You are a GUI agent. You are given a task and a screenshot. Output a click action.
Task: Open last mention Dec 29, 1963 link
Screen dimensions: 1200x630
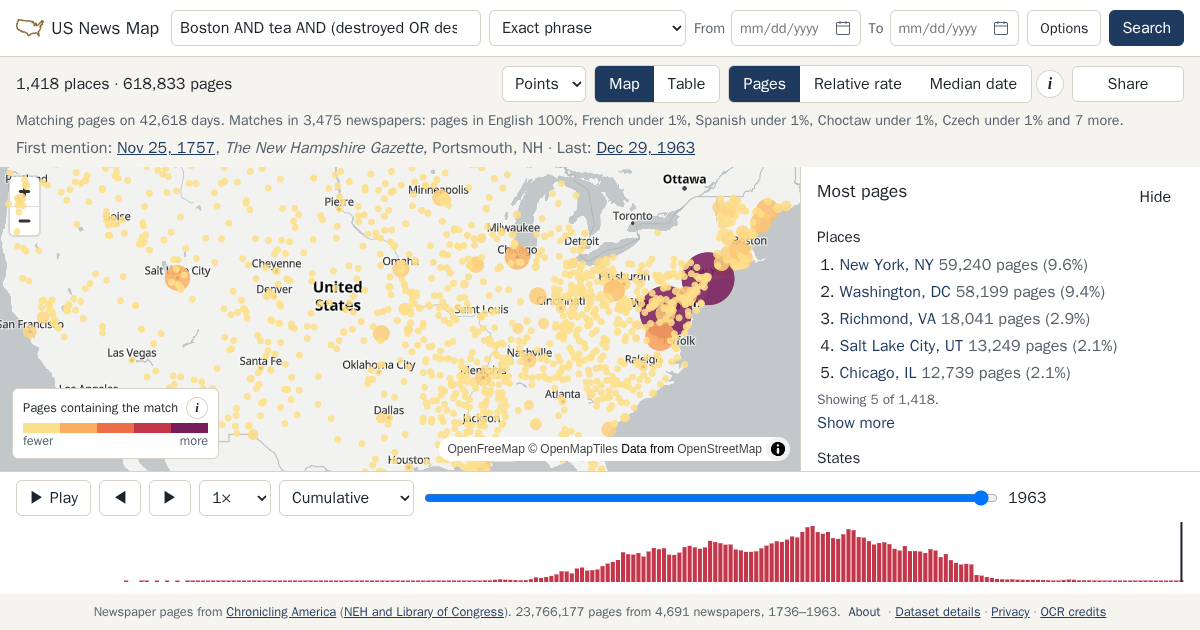pos(645,148)
